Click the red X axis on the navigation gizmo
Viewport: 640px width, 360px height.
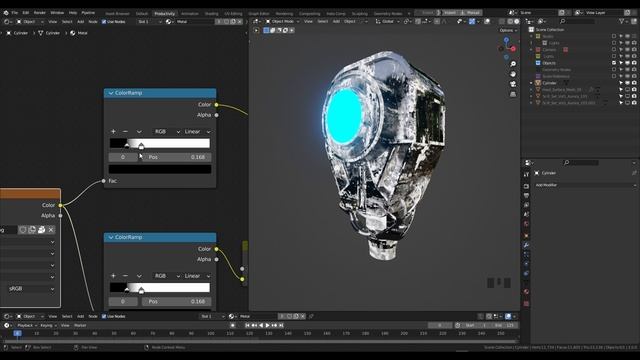tap(513, 49)
